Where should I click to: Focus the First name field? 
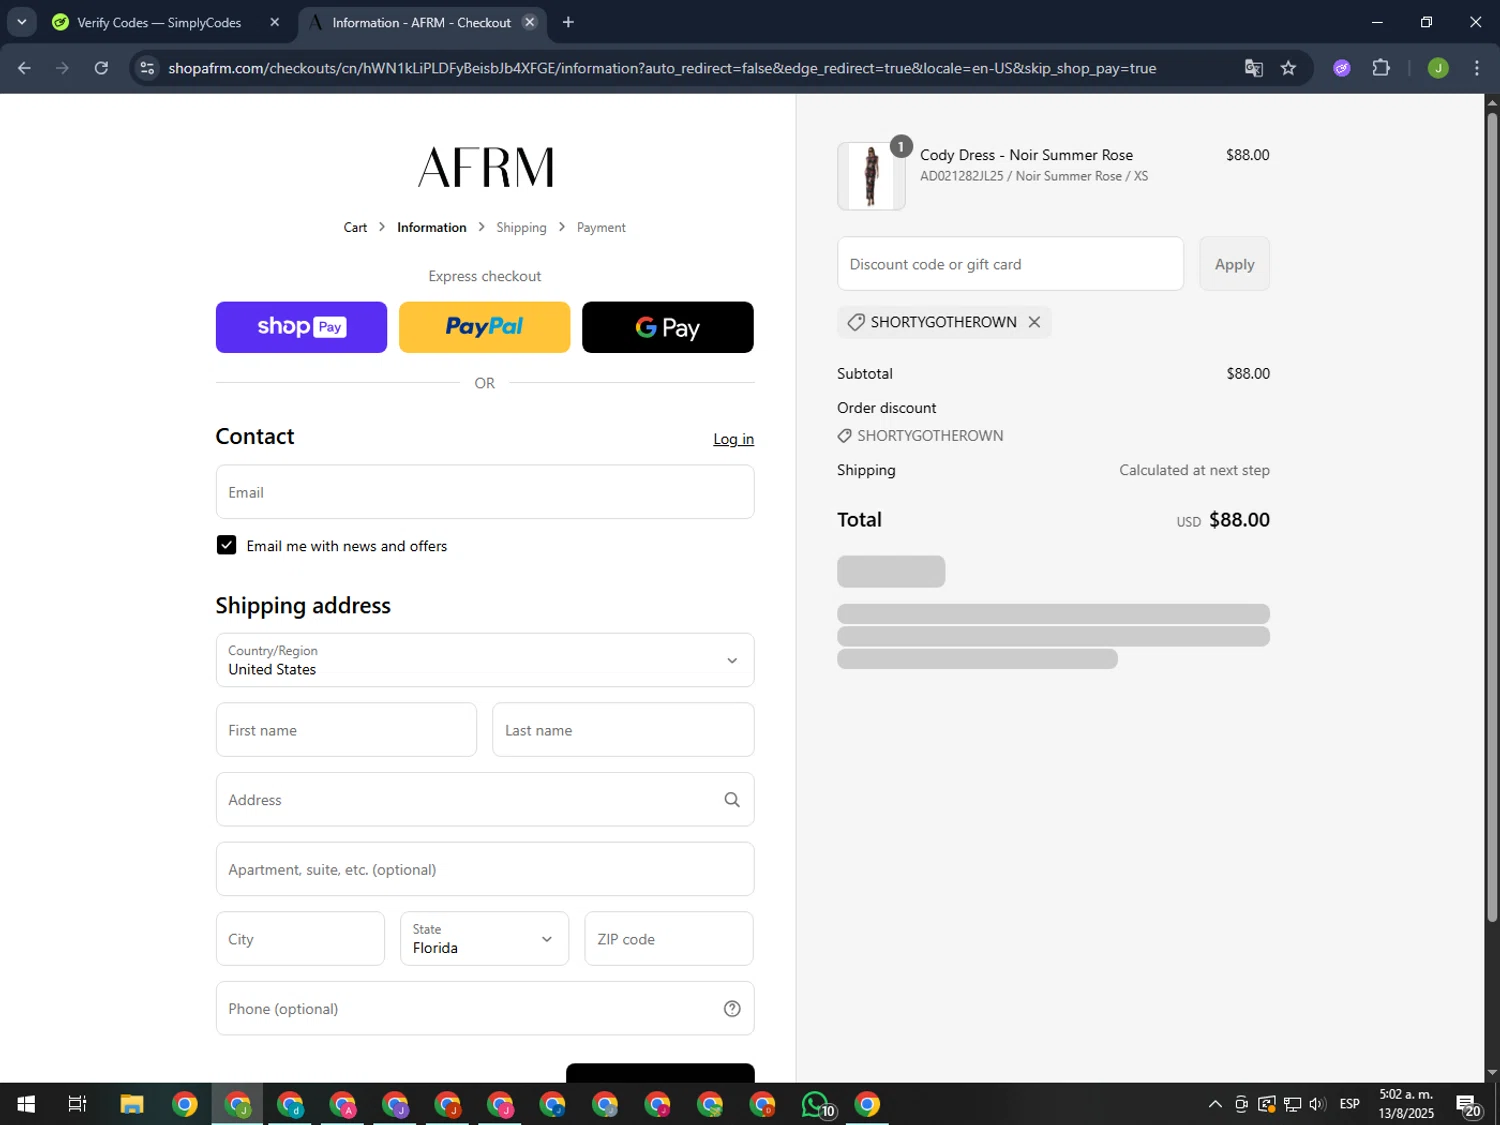coord(346,730)
